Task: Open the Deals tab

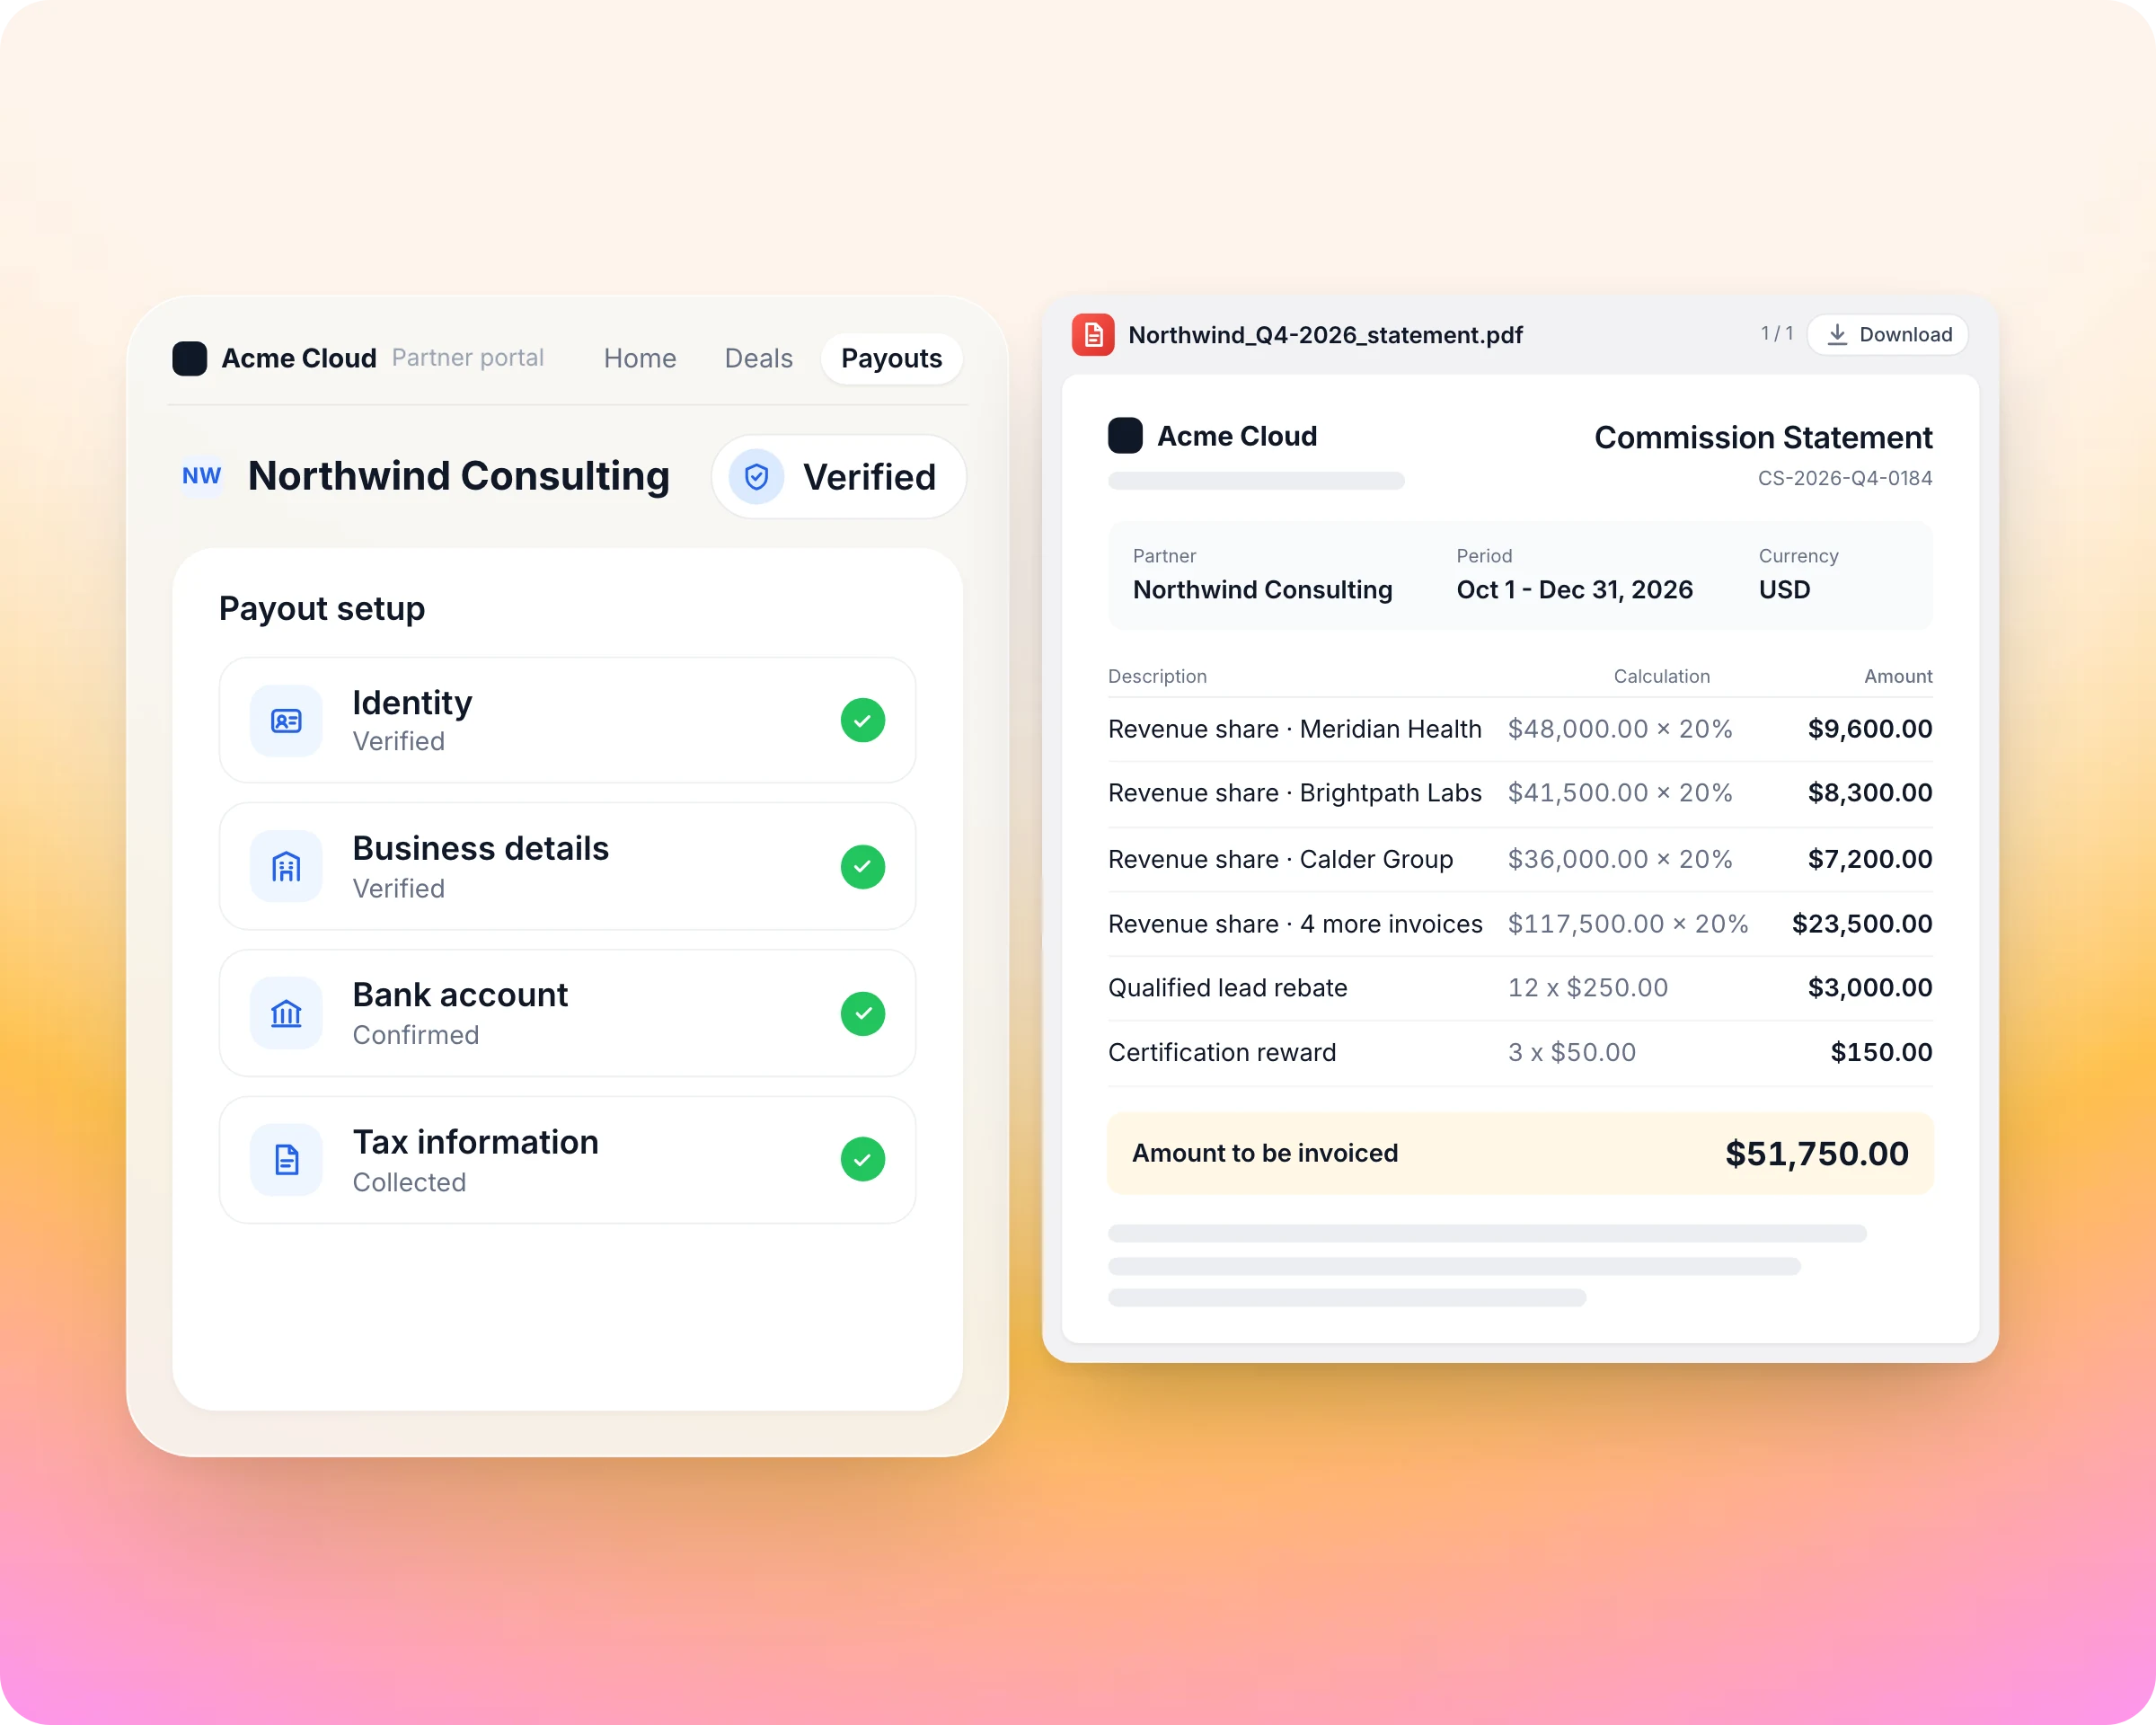Action: click(759, 358)
